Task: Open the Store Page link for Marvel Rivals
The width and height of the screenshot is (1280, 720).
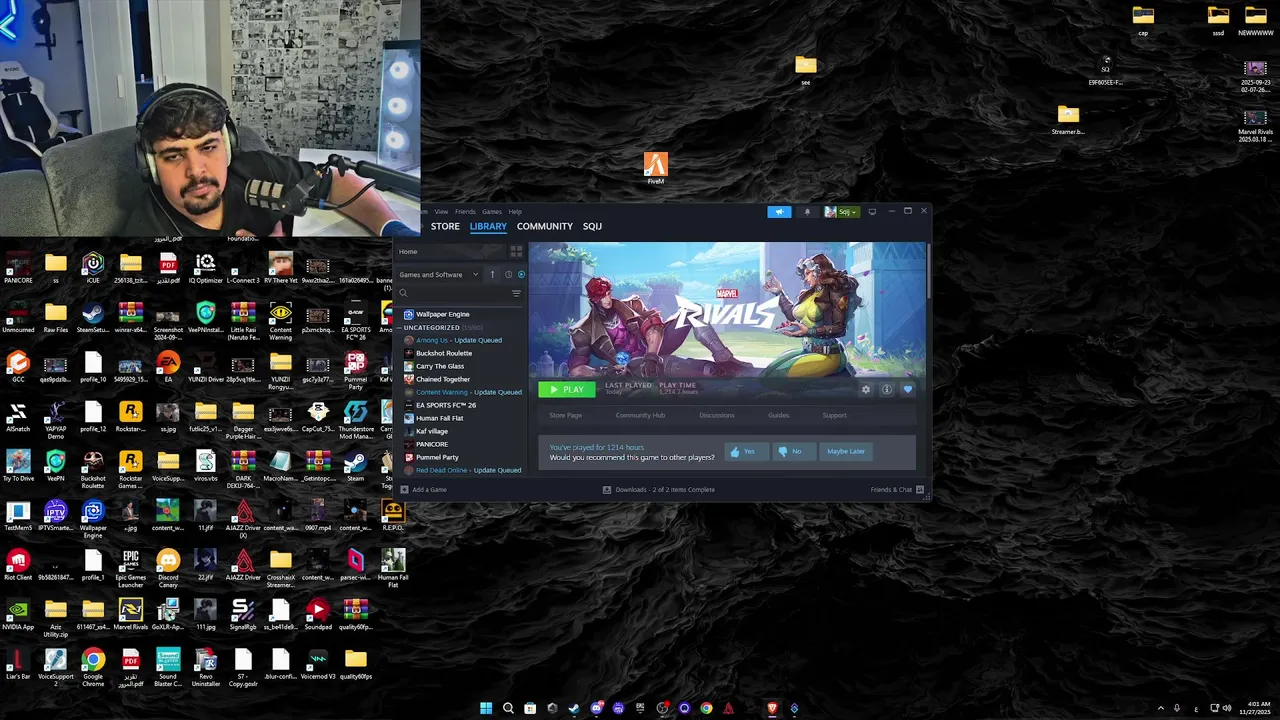Action: point(565,415)
